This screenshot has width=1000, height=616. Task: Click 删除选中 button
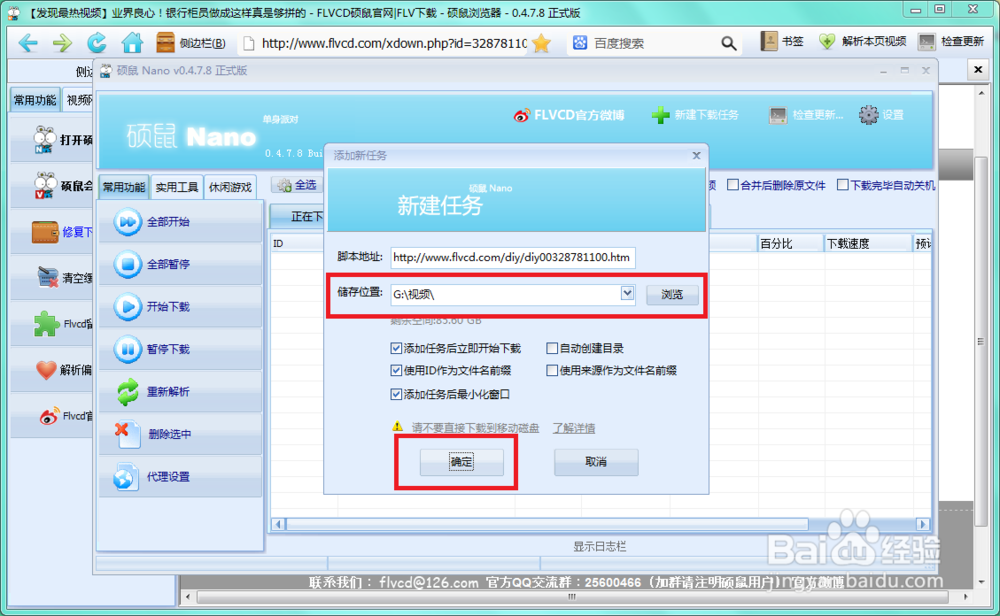point(180,434)
